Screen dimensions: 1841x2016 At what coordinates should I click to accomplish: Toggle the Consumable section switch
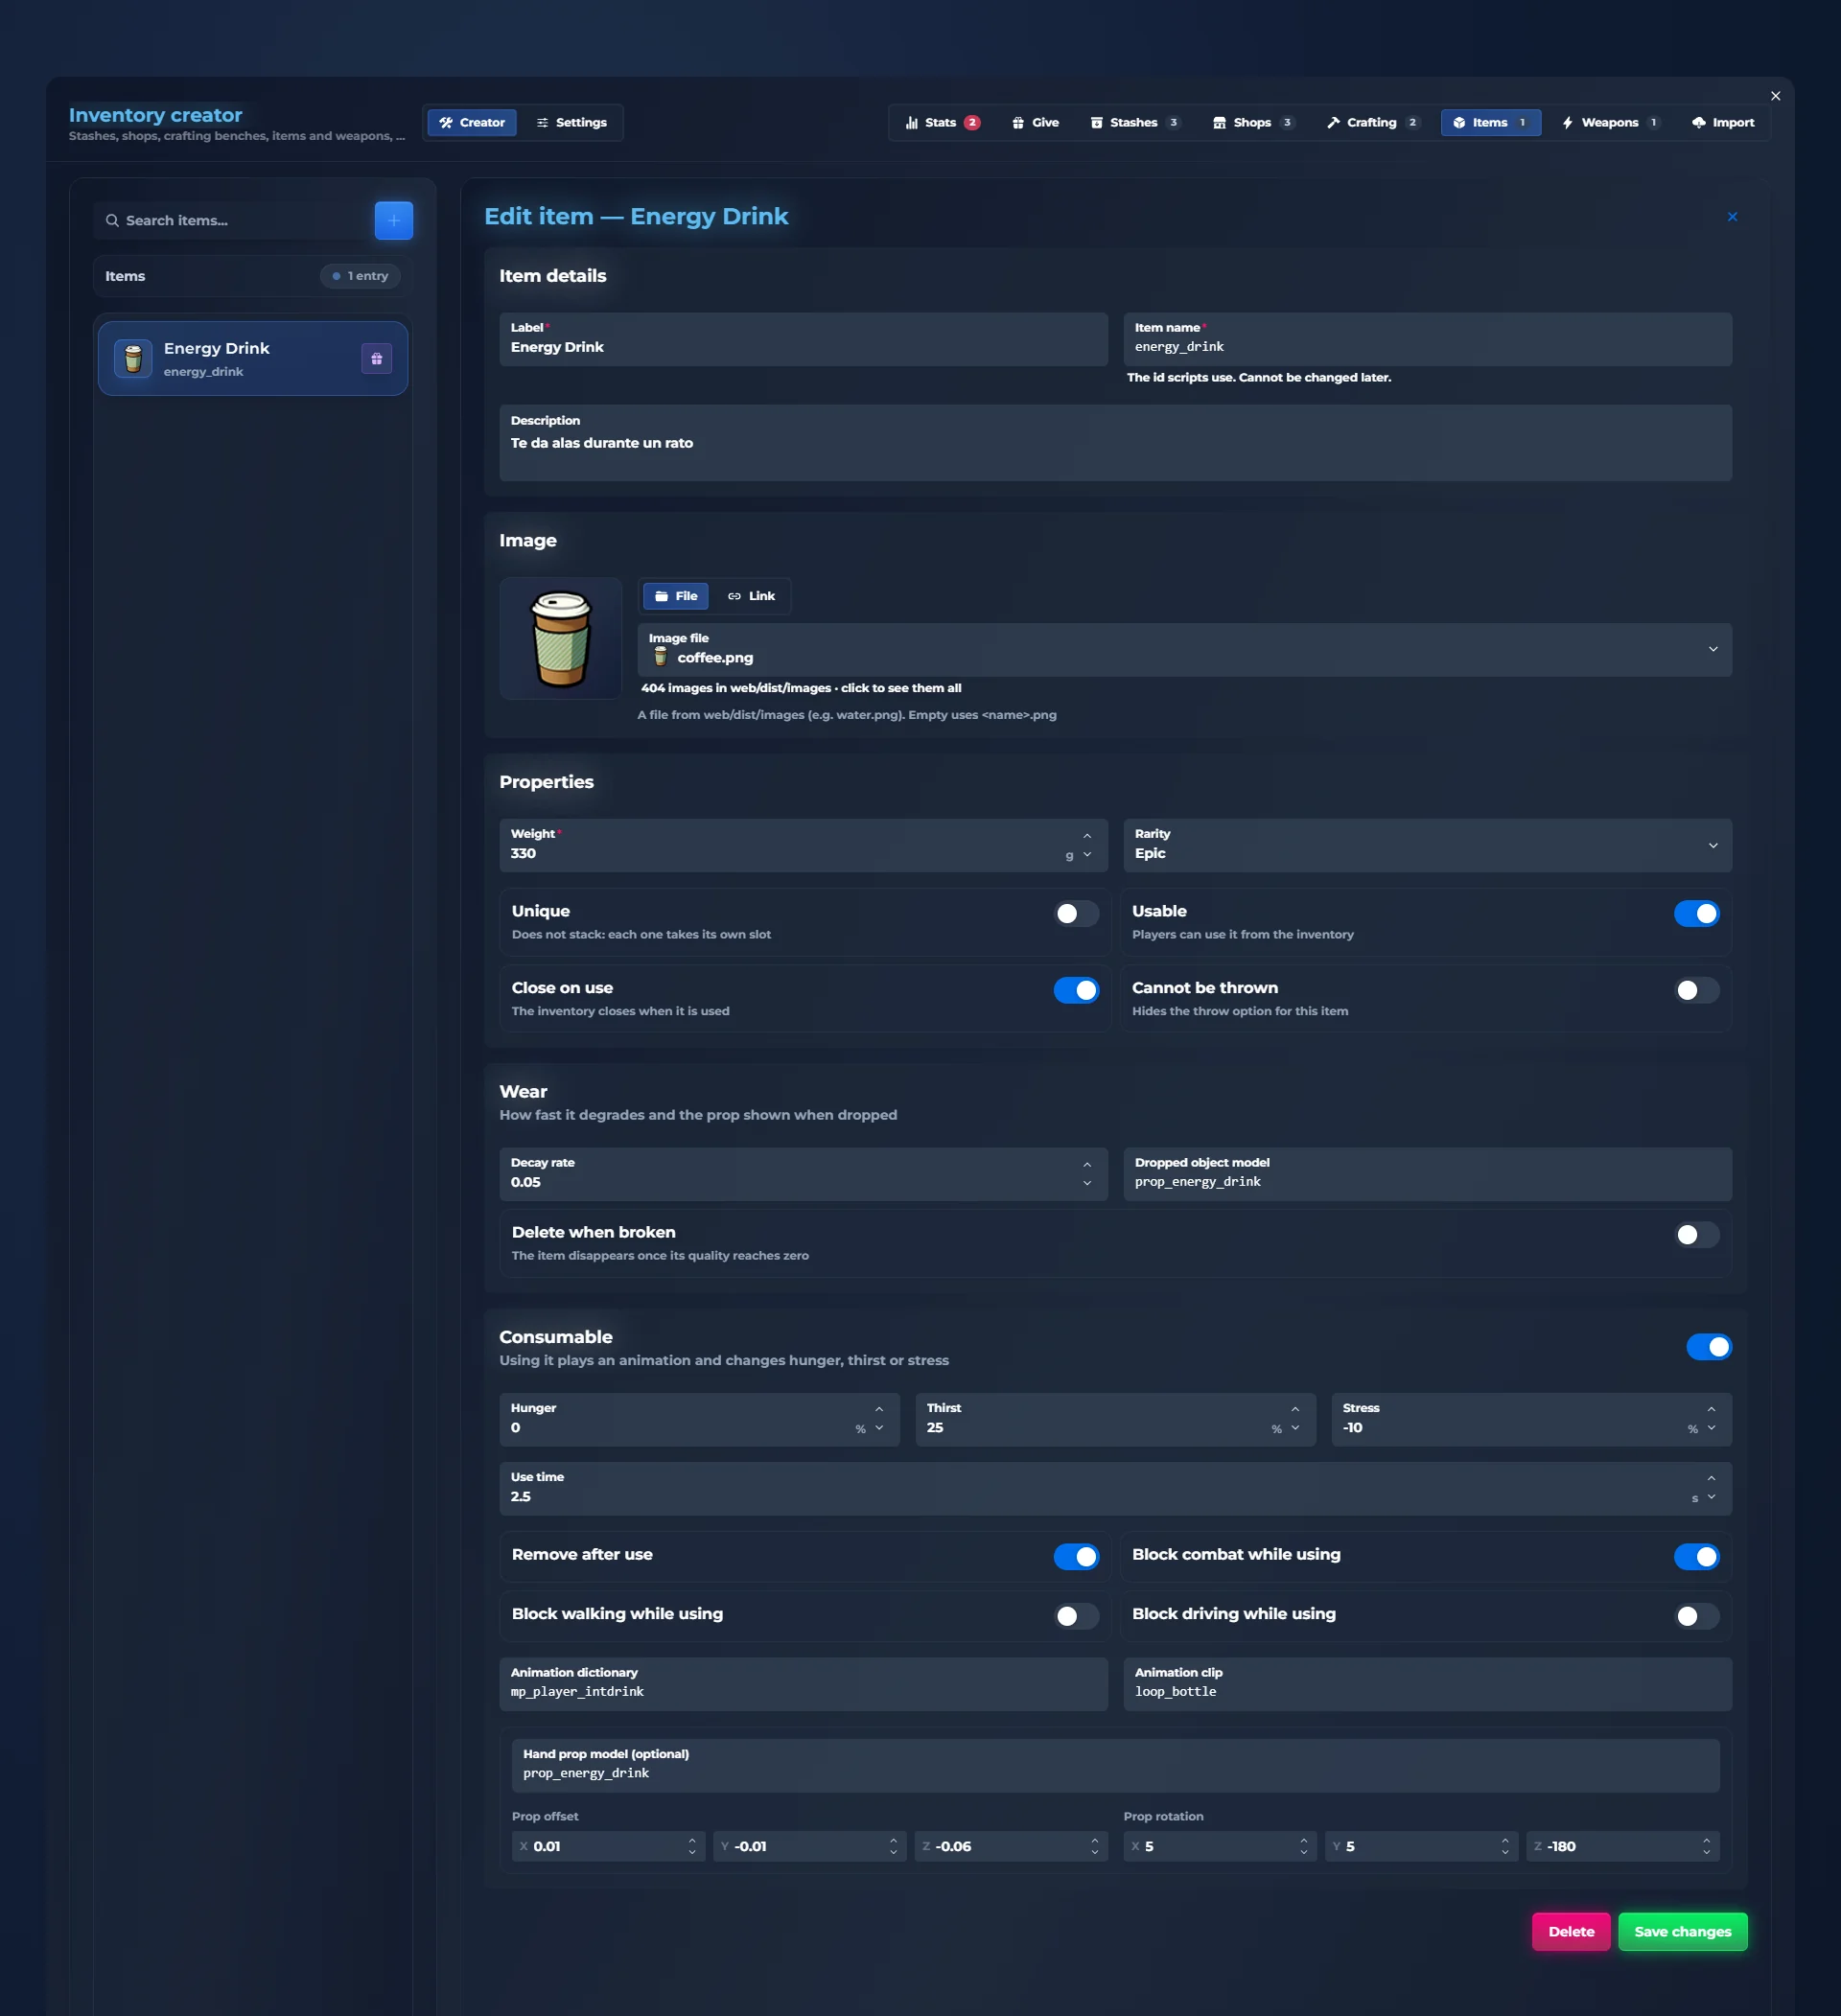click(1709, 1347)
